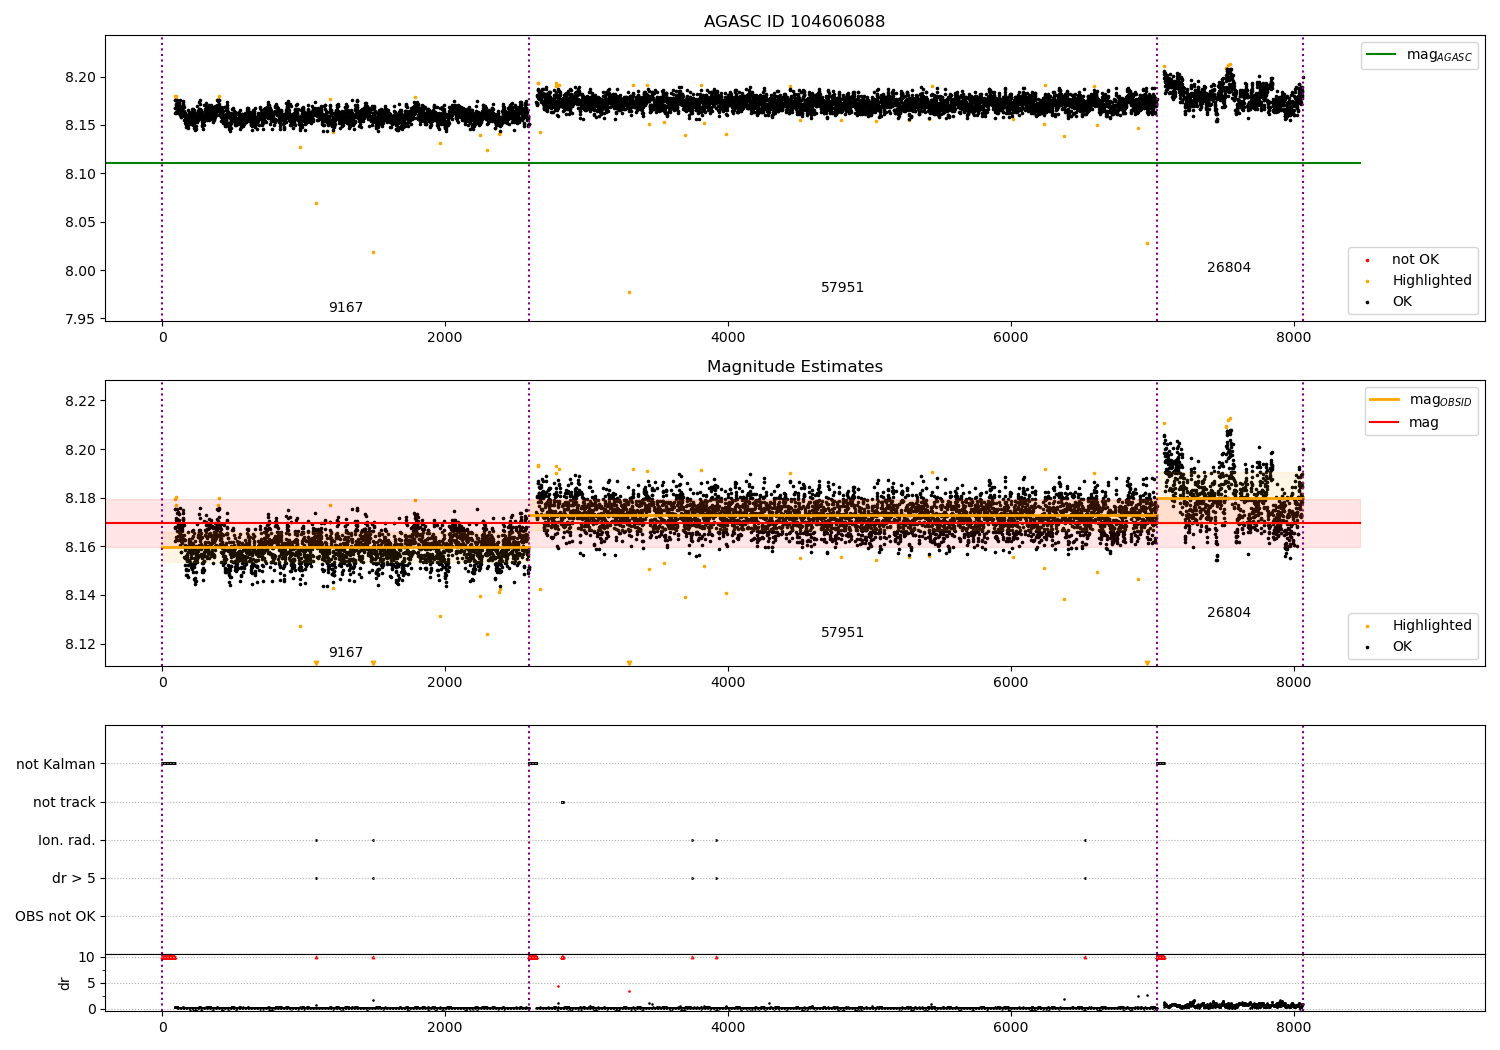Click the 8.15 y-tick in top plot
Viewport: 1500px width, 1050px height.
point(81,125)
